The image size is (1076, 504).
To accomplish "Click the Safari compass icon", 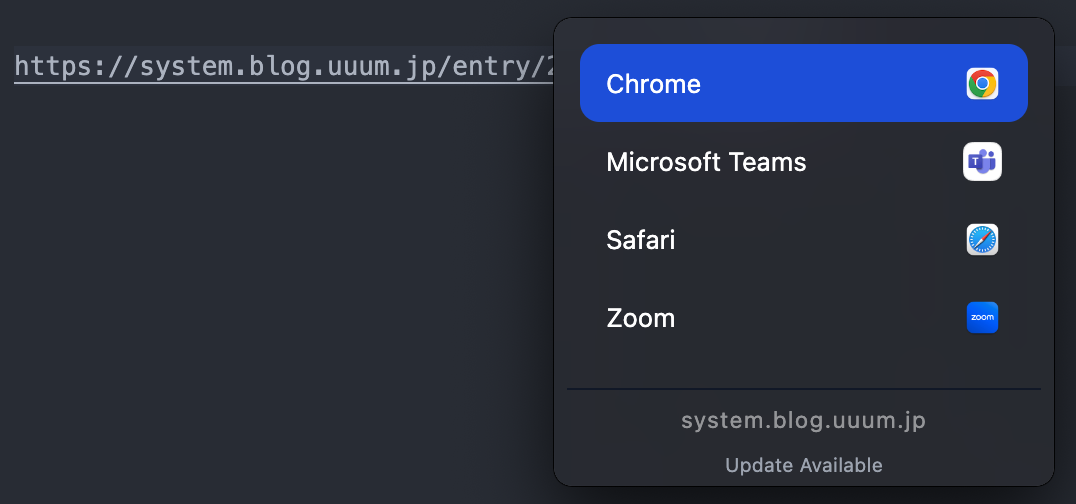I will pyautogui.click(x=982, y=240).
